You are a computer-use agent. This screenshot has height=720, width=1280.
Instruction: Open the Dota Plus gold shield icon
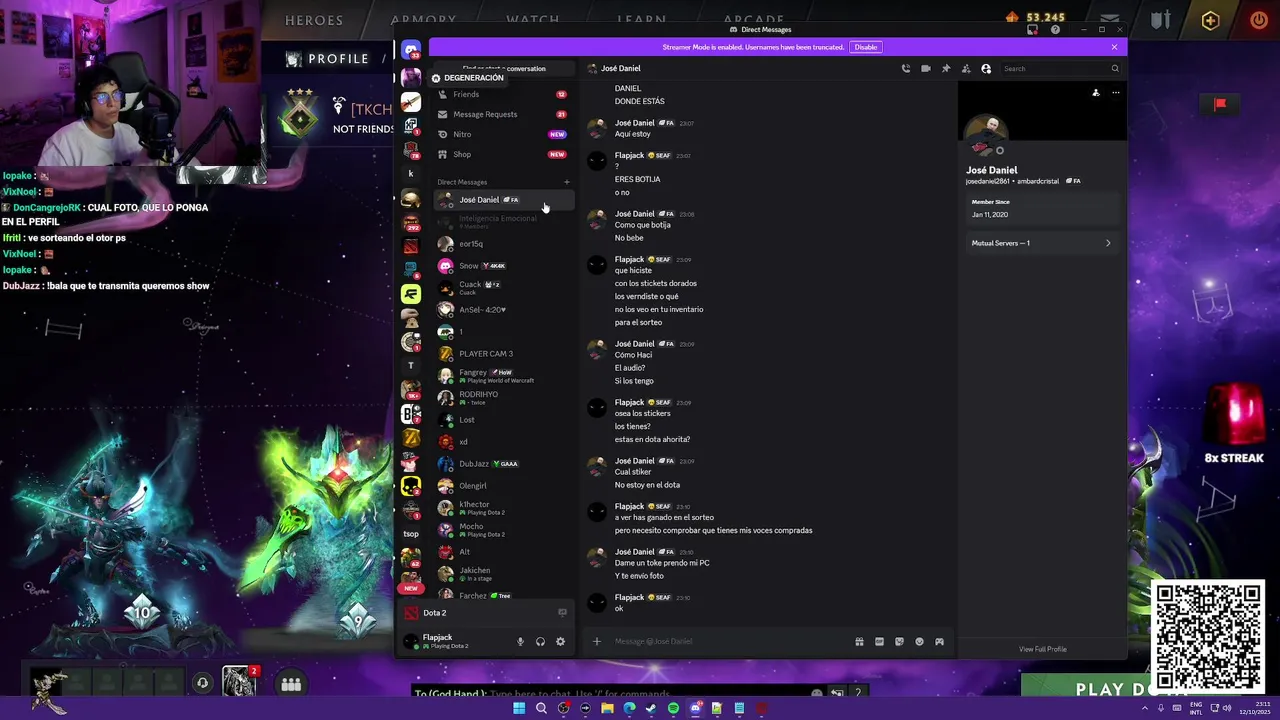click(x=1210, y=20)
